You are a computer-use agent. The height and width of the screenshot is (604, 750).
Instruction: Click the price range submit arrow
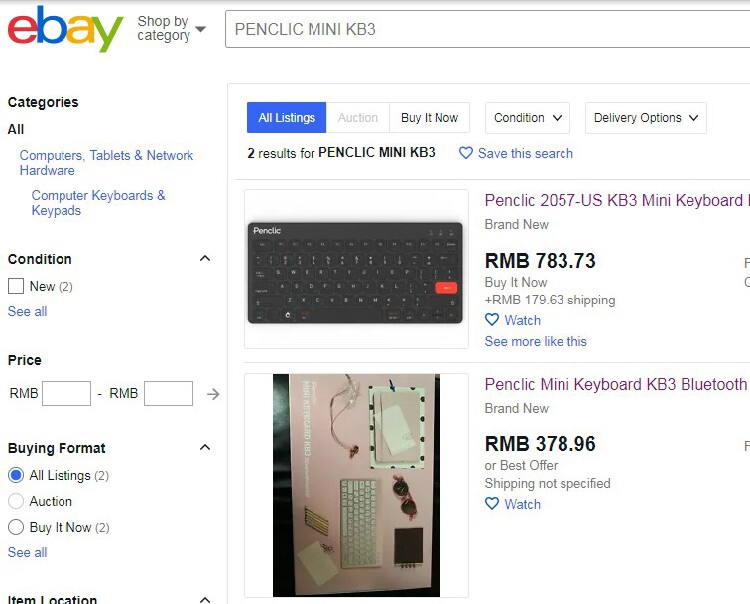[x=213, y=394]
